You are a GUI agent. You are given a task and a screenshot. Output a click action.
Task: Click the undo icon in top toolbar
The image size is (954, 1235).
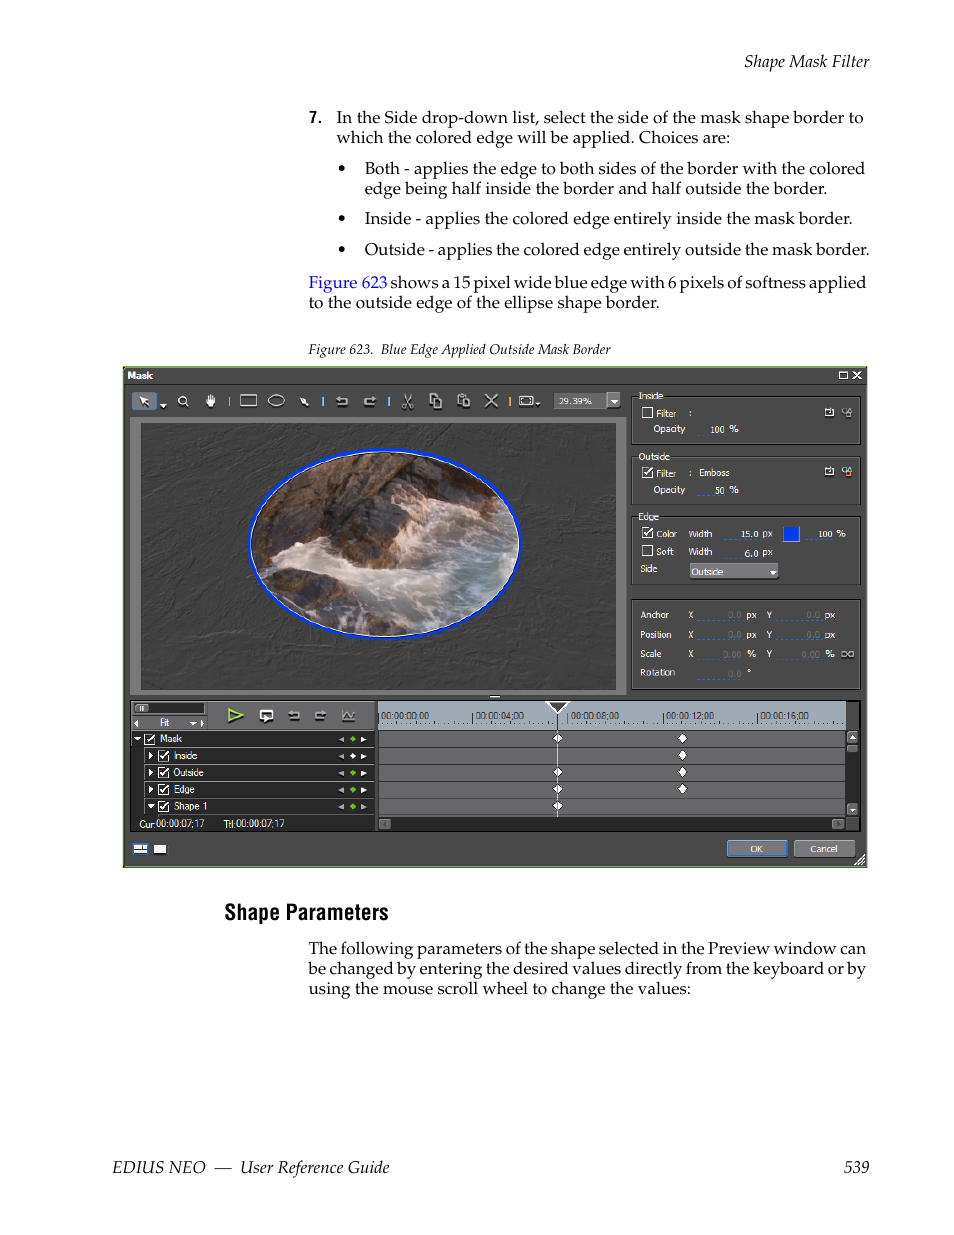(342, 401)
